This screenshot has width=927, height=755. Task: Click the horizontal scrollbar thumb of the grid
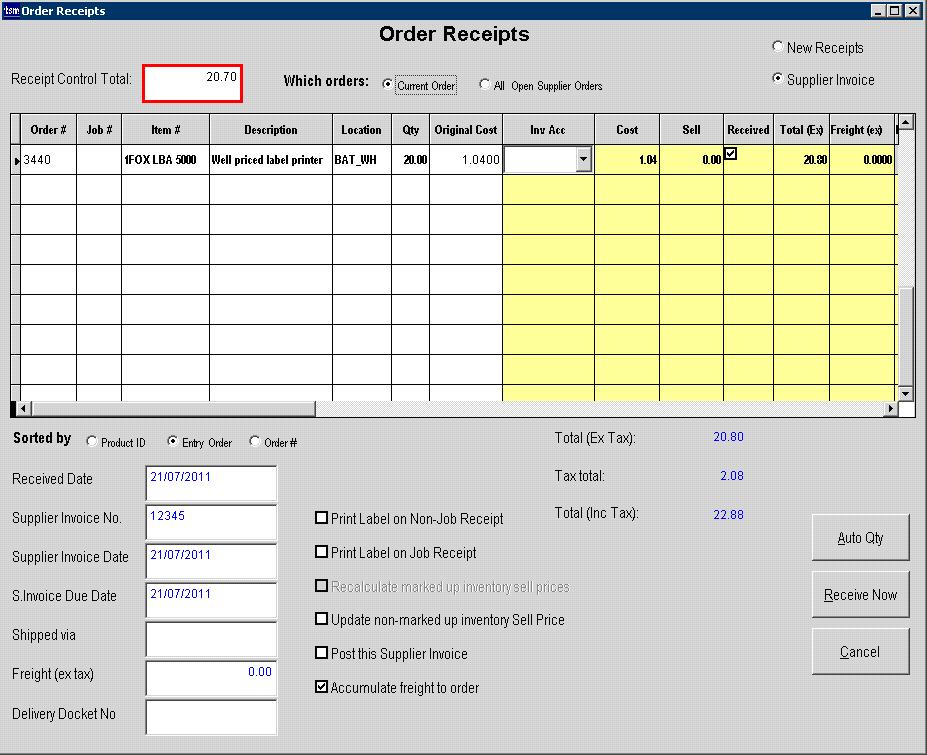pyautogui.click(x=173, y=408)
